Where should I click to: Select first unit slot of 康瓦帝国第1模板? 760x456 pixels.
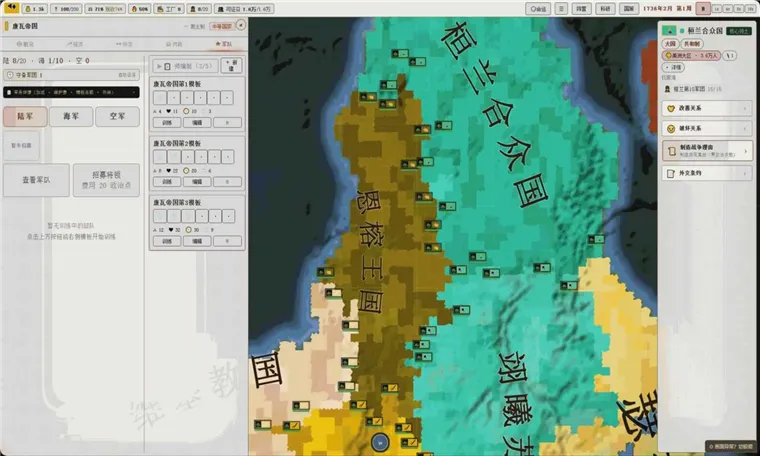tap(160, 98)
